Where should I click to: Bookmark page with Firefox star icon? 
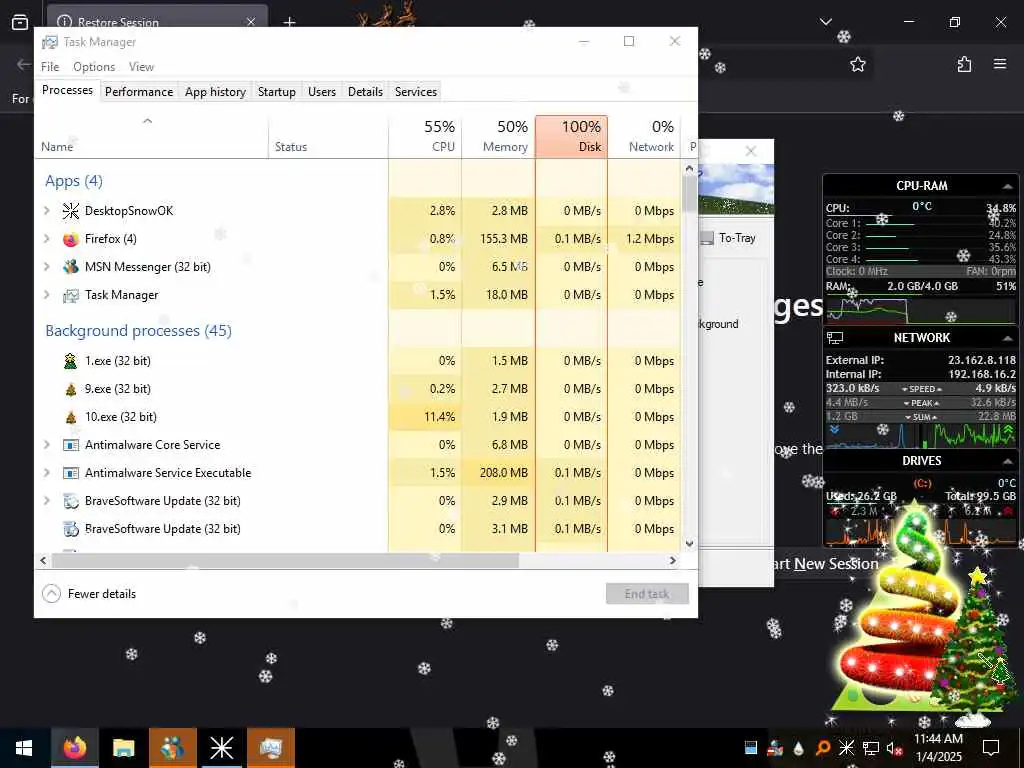pyautogui.click(x=858, y=64)
